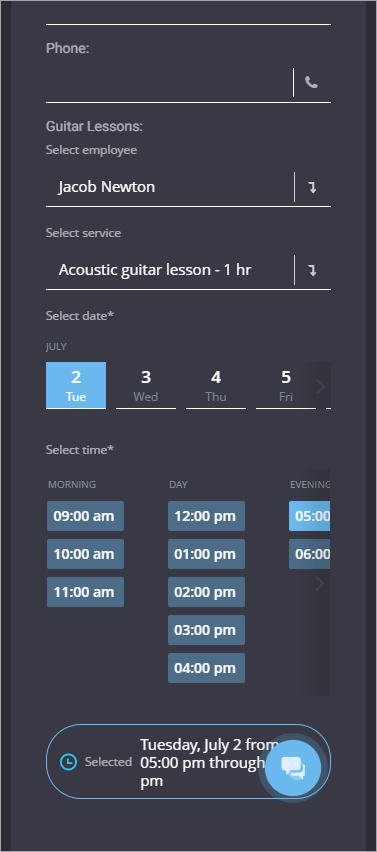Select the 02:00 pm time slot
The width and height of the screenshot is (377, 852).
(206, 592)
